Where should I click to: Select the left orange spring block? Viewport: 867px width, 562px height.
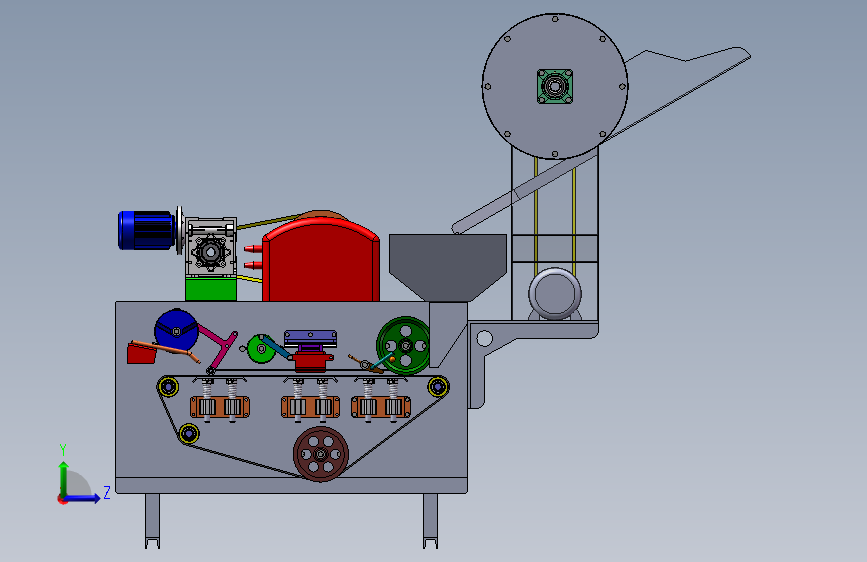(220, 407)
